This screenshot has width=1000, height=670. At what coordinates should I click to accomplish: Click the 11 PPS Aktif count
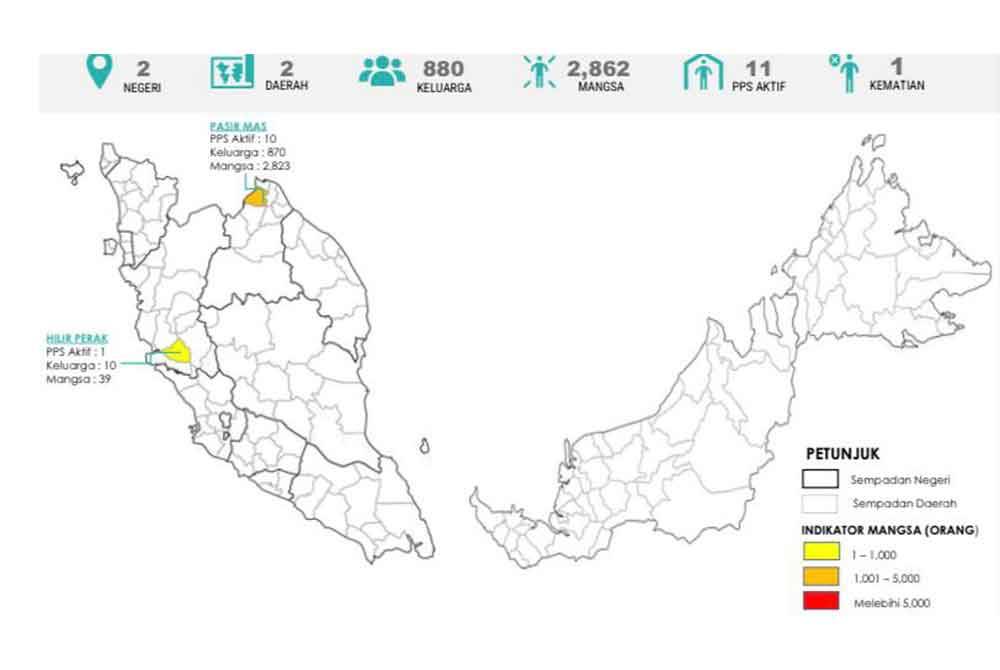click(758, 69)
